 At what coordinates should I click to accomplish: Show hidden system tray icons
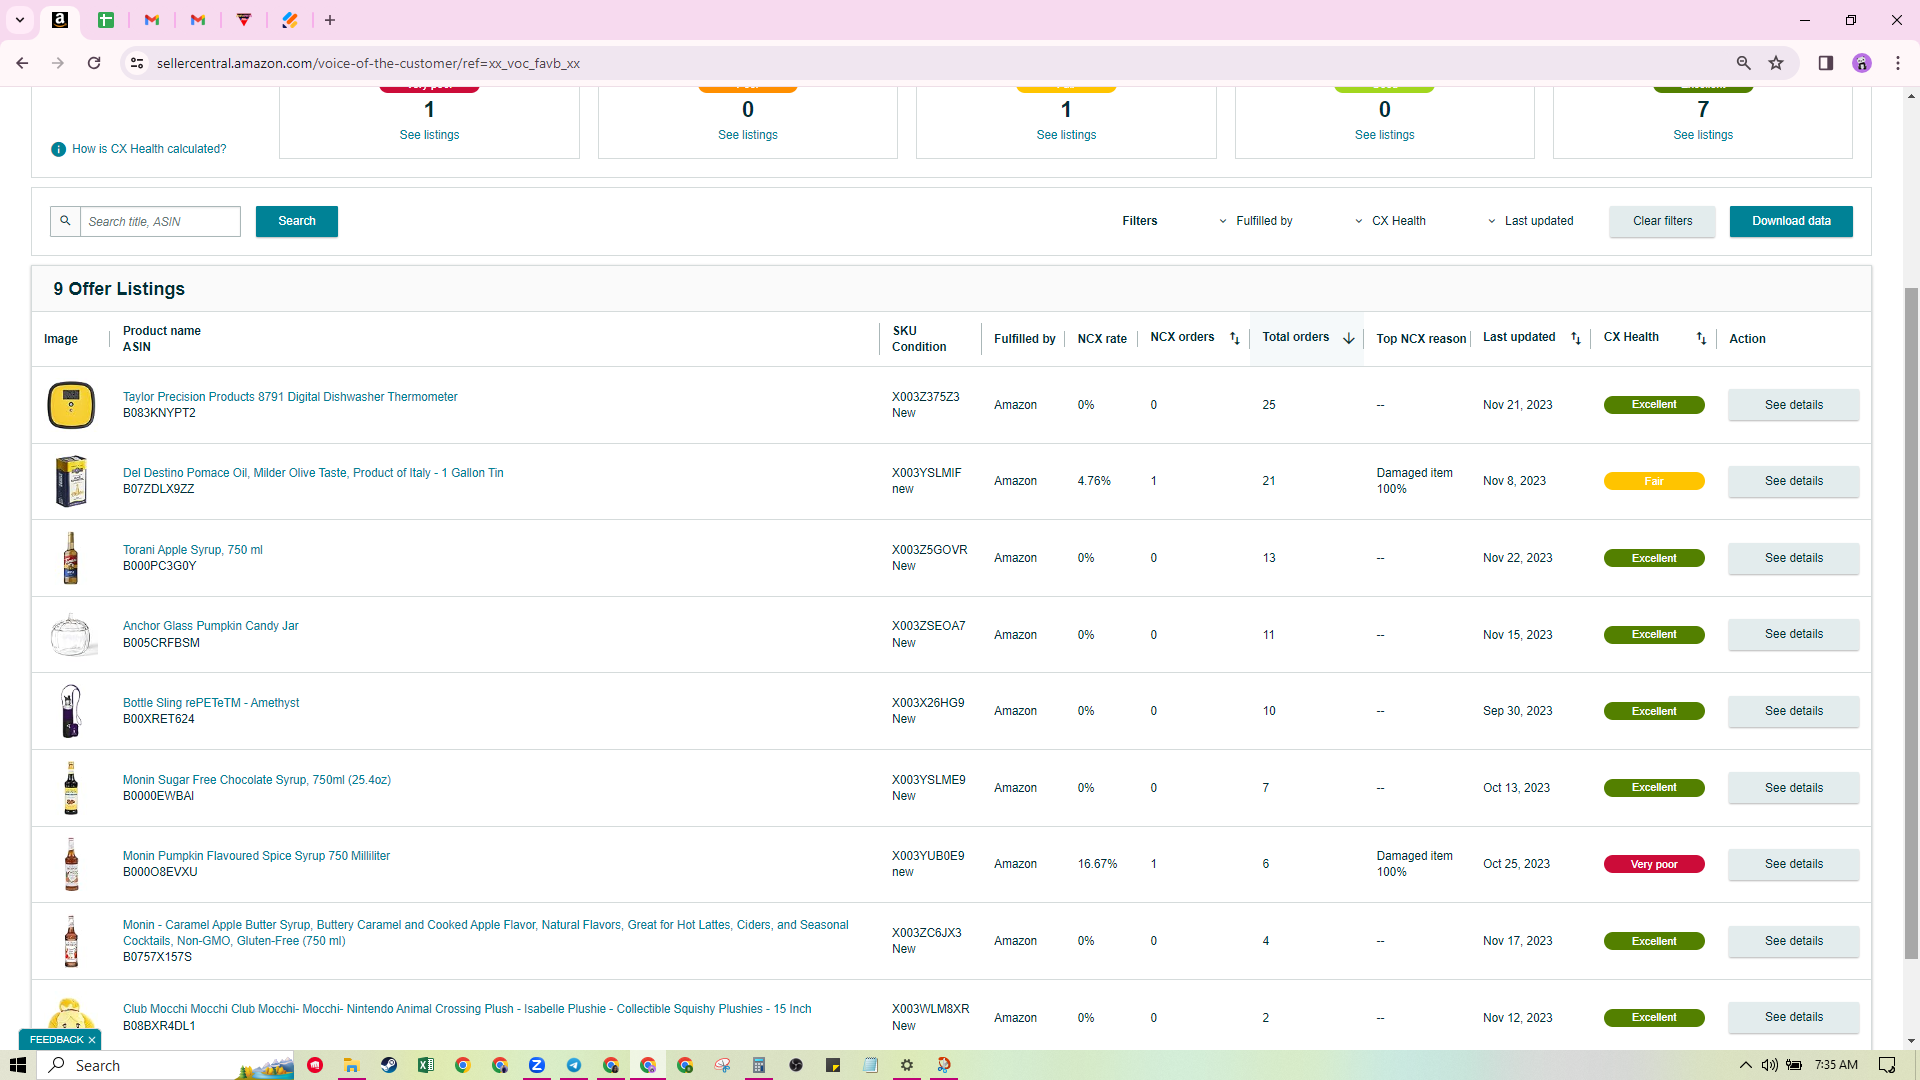[x=1746, y=1065]
